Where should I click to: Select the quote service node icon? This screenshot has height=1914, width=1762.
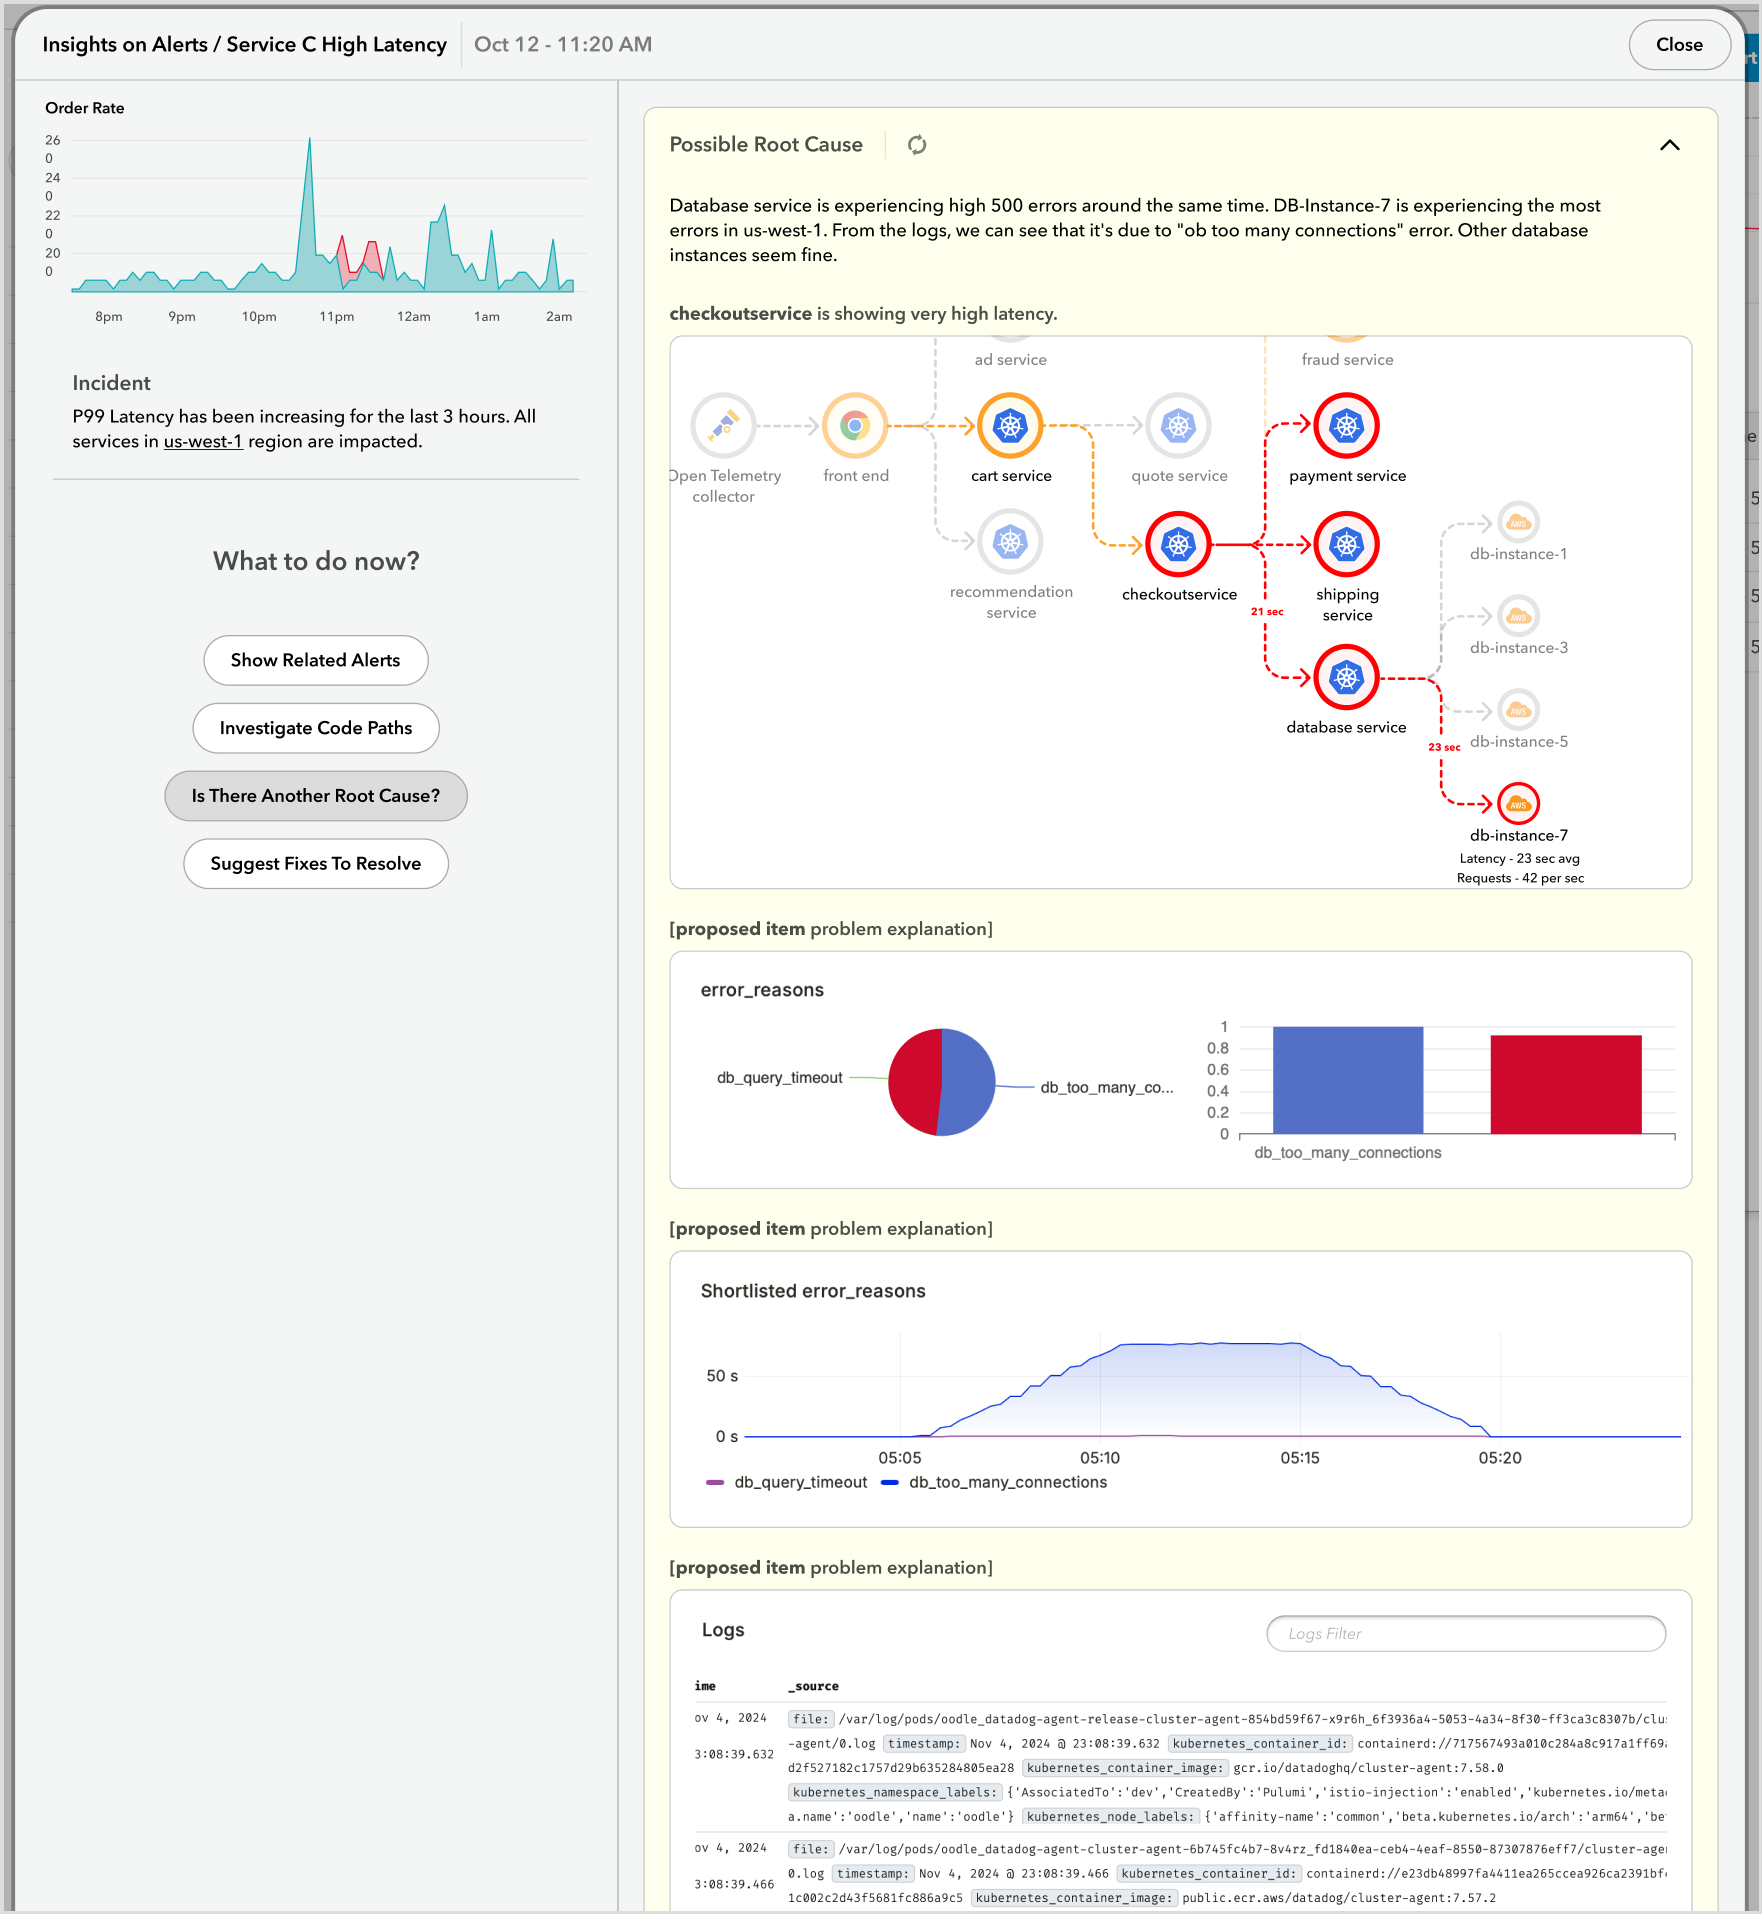1179,426
